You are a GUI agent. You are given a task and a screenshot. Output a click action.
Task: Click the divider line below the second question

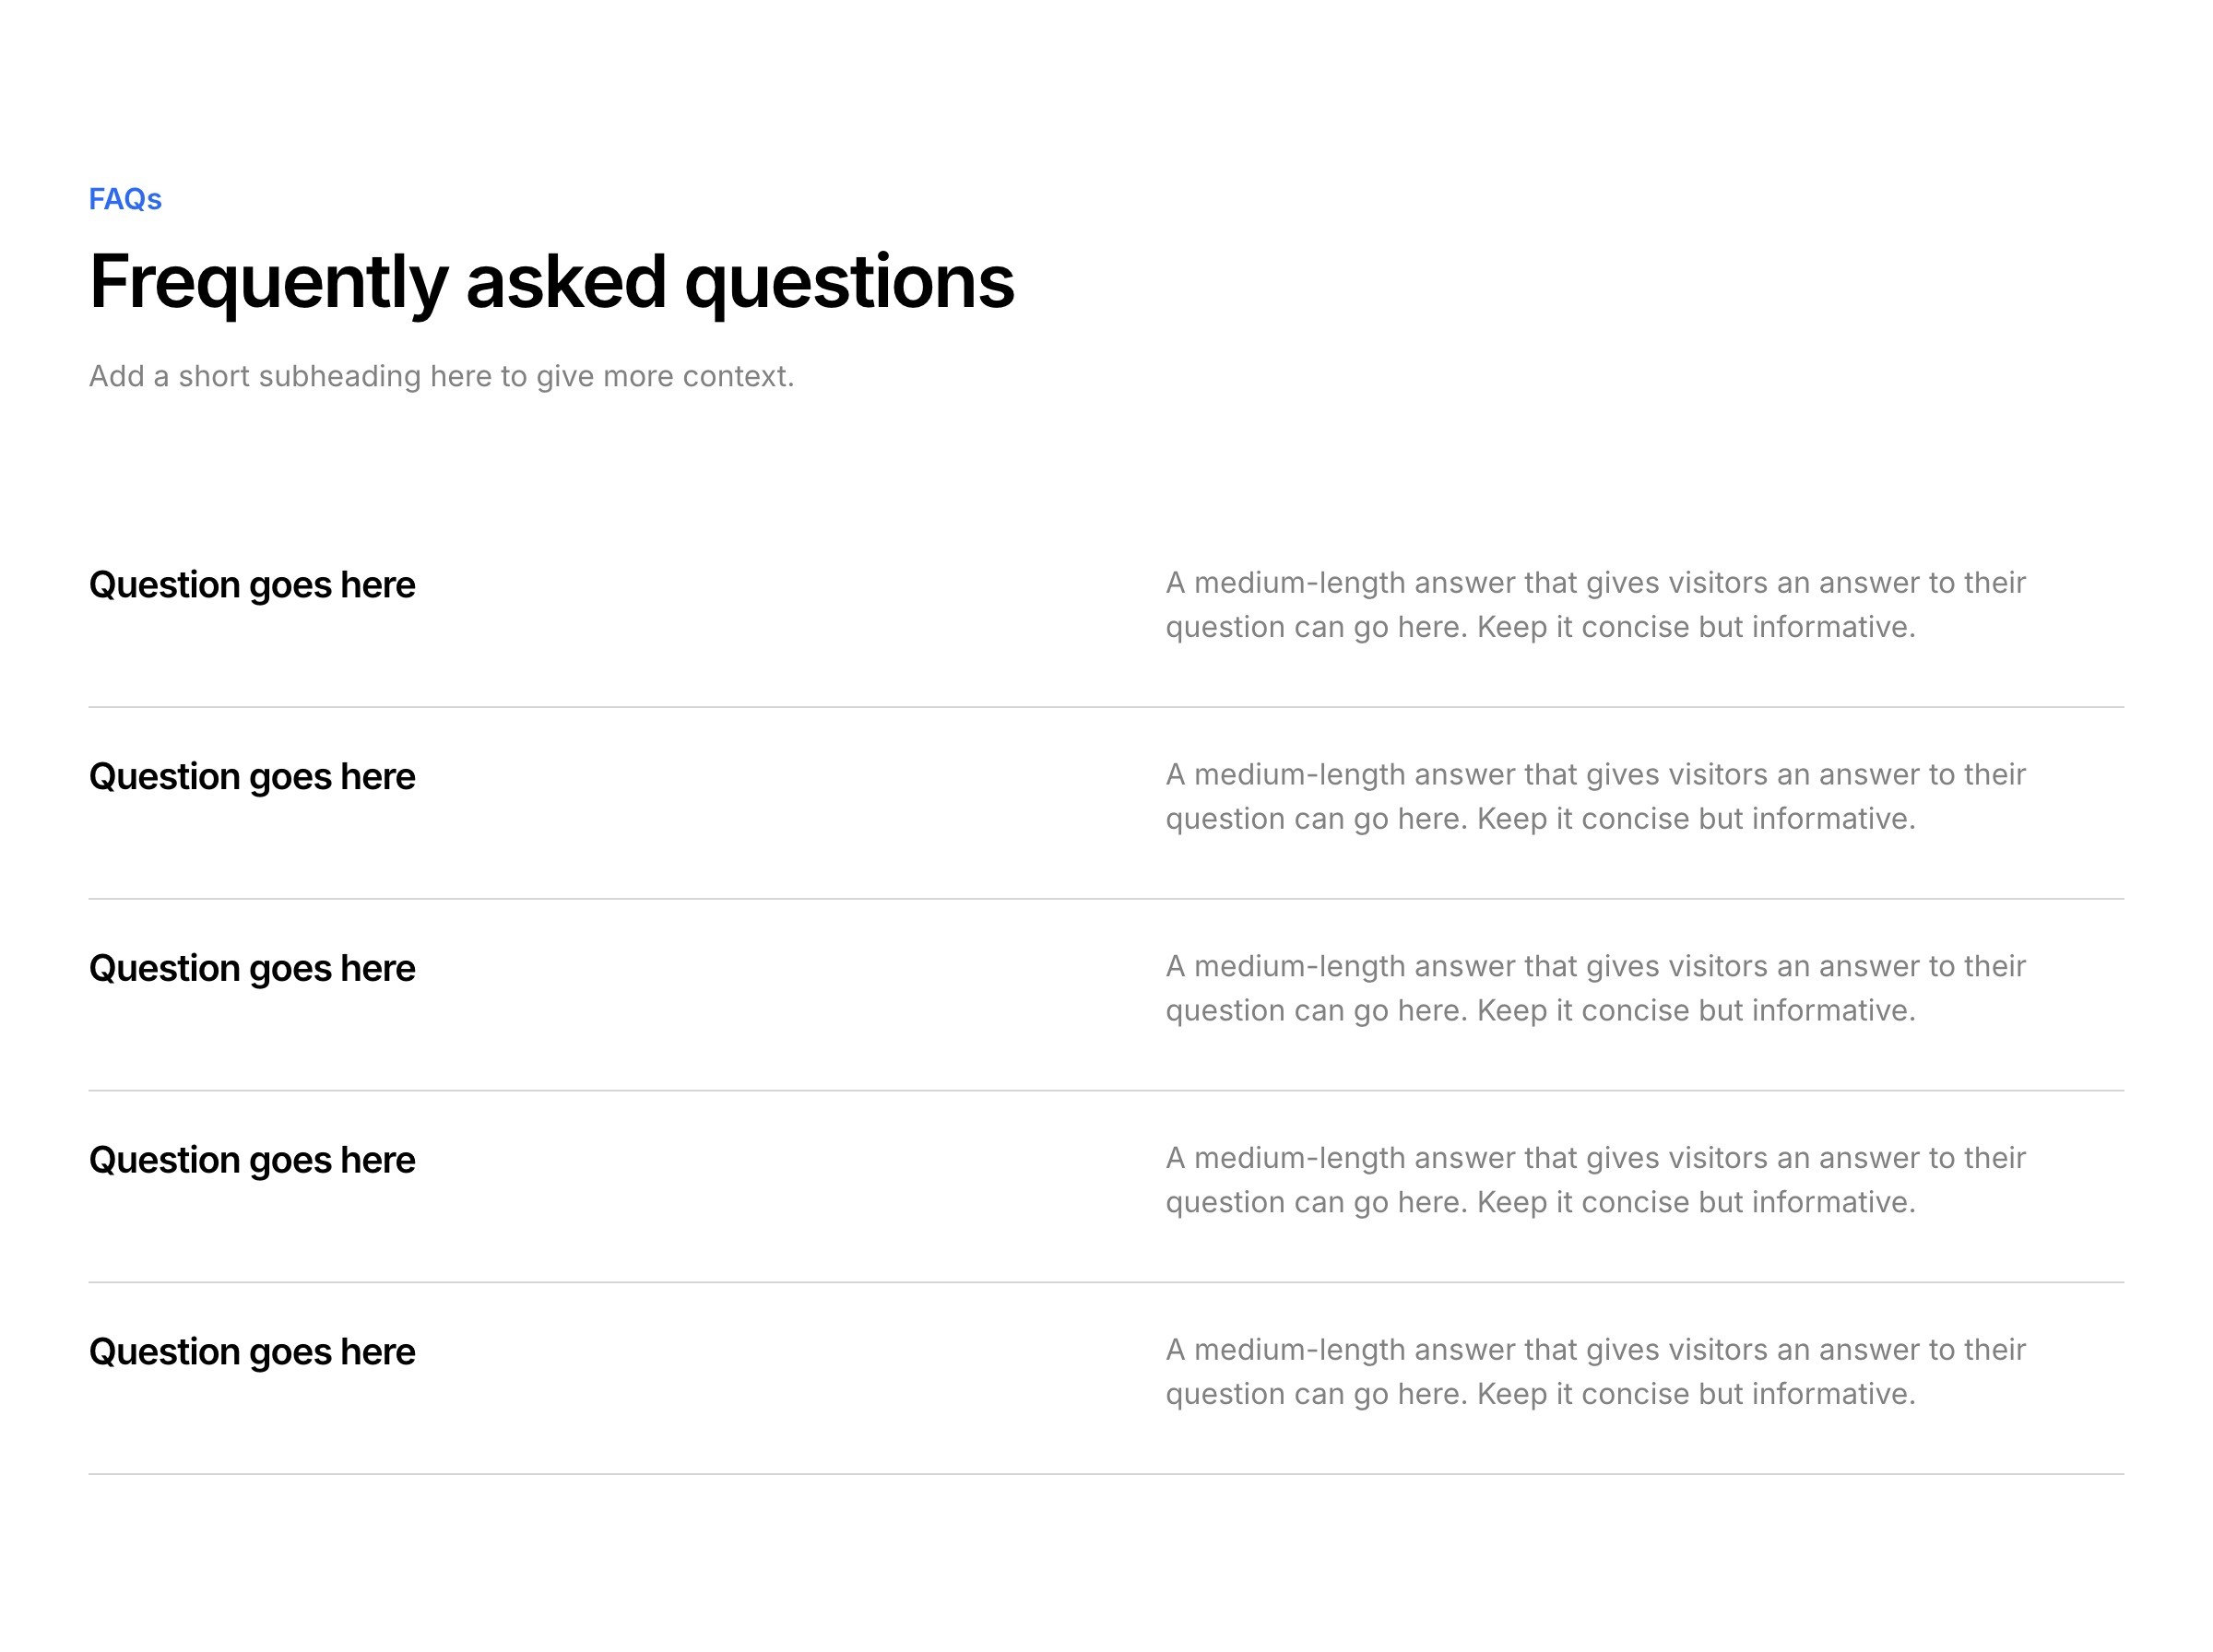(x=1106, y=899)
